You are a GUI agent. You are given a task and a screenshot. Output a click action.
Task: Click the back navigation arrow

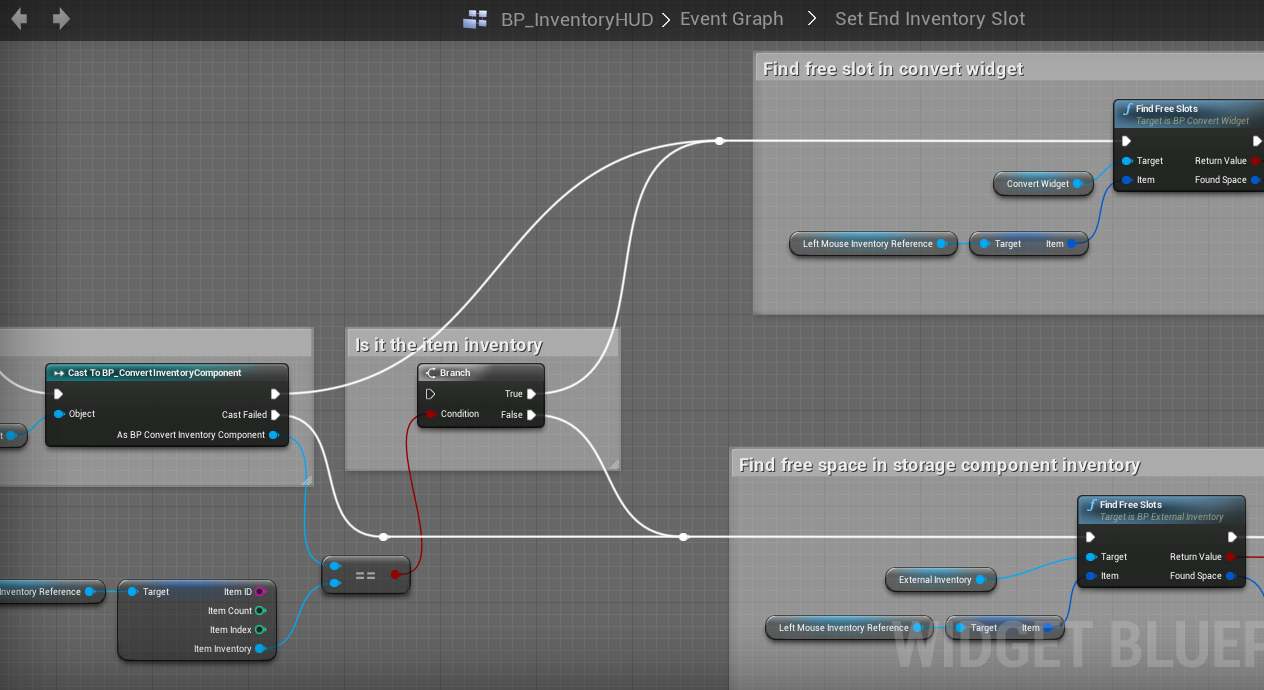tap(19, 19)
